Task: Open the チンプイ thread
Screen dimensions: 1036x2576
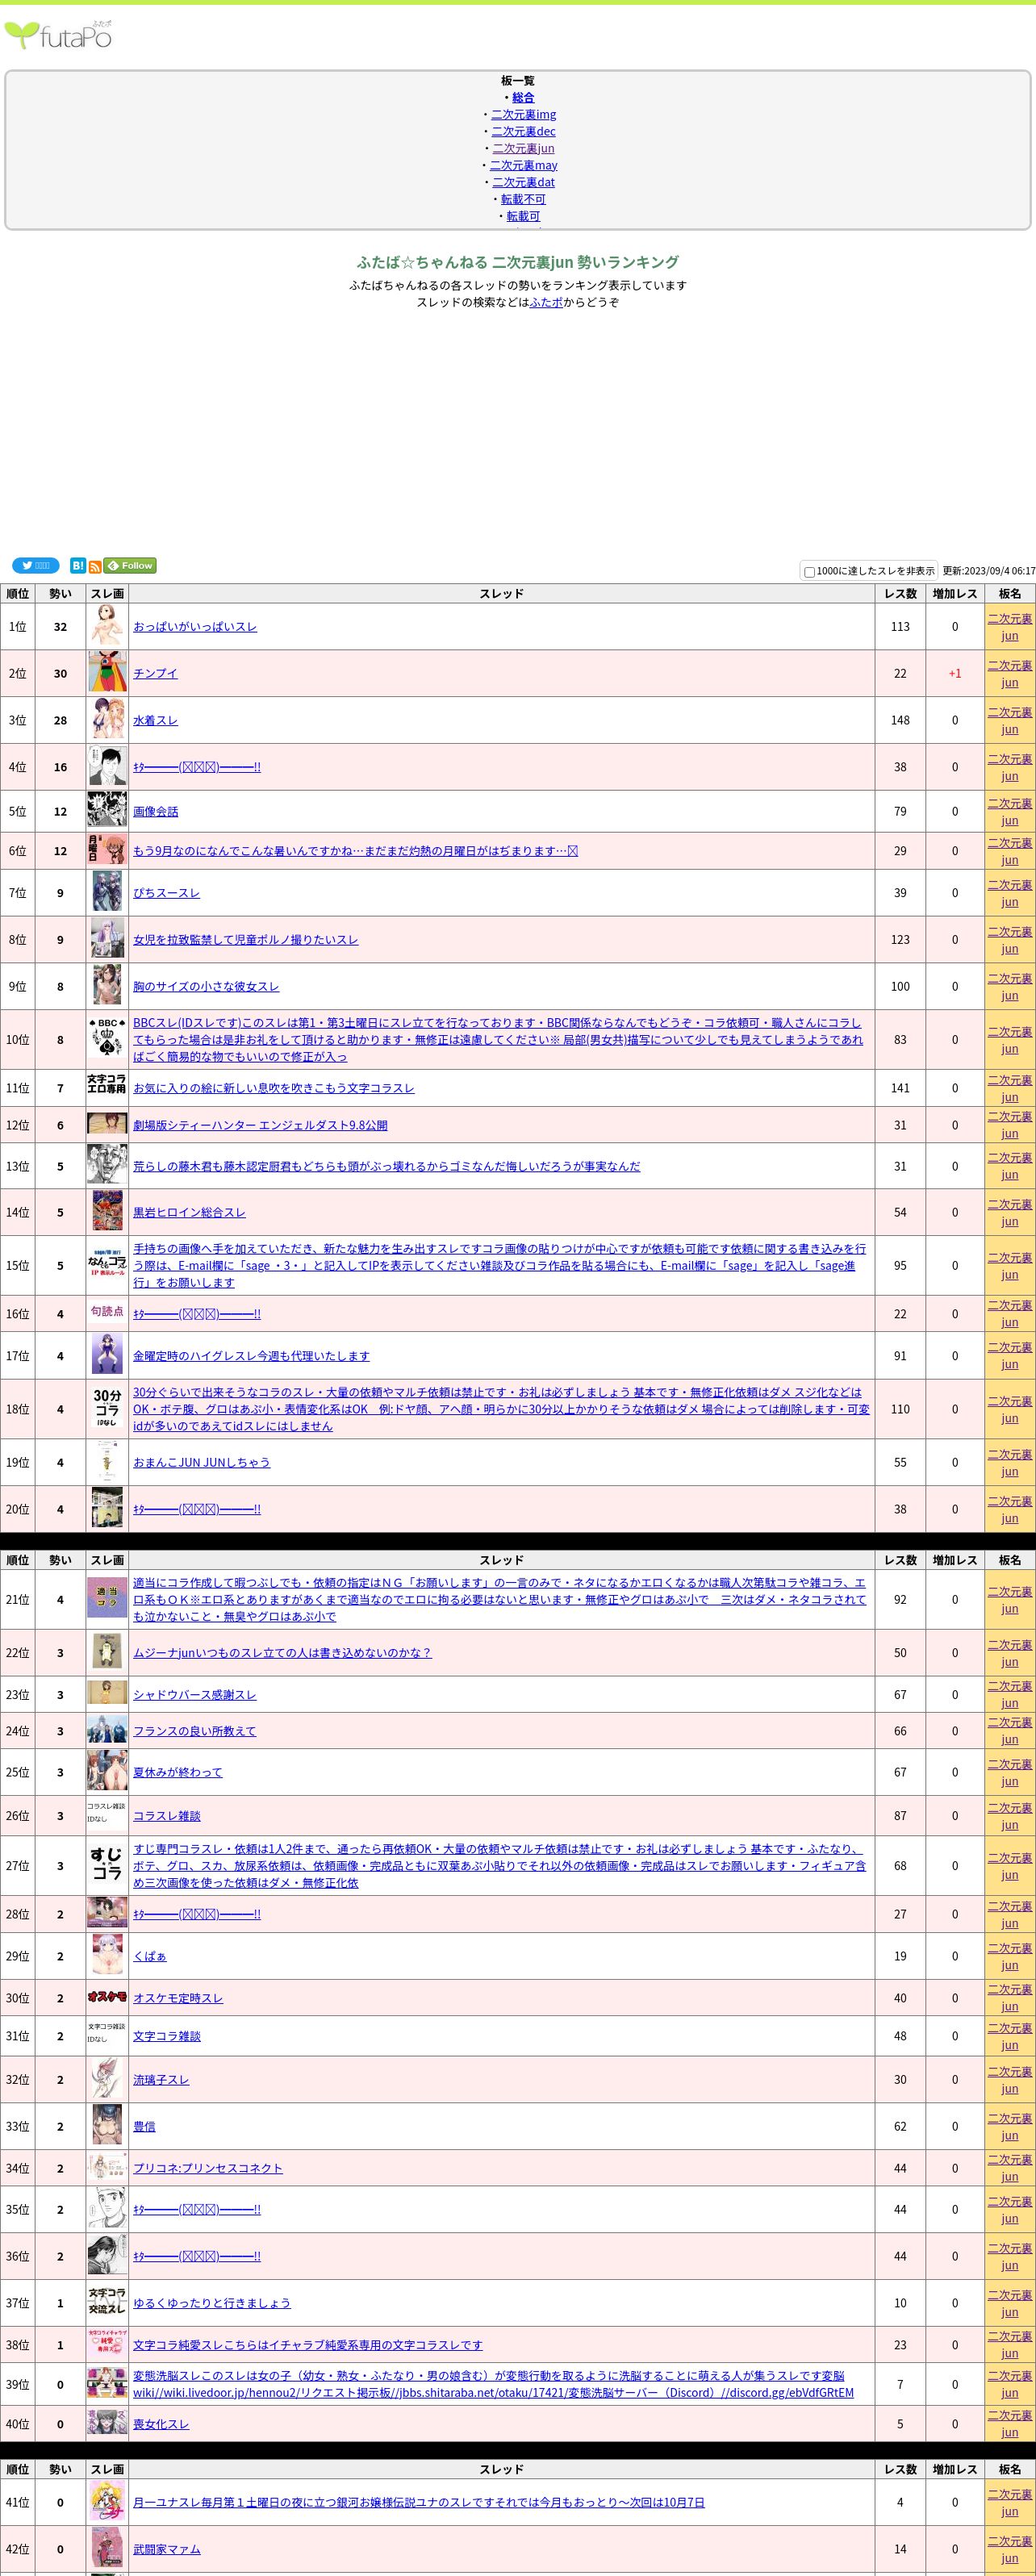Action: coord(155,673)
